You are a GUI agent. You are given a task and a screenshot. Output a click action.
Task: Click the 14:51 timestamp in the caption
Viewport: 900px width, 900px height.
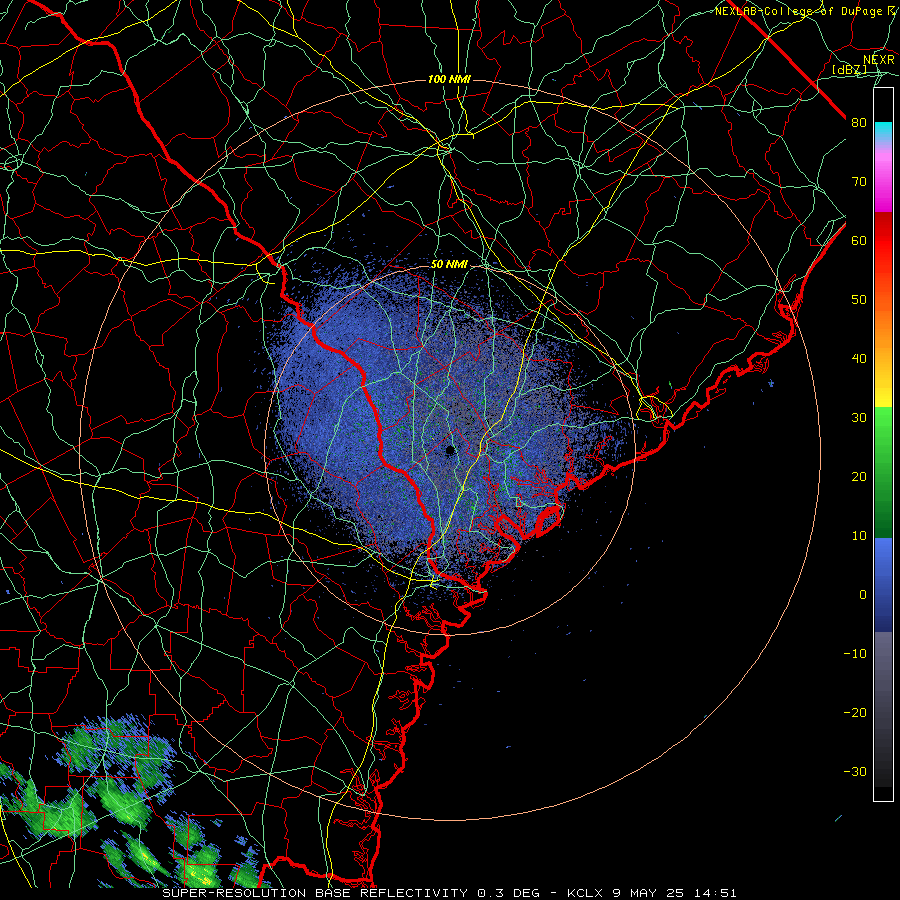[715, 893]
